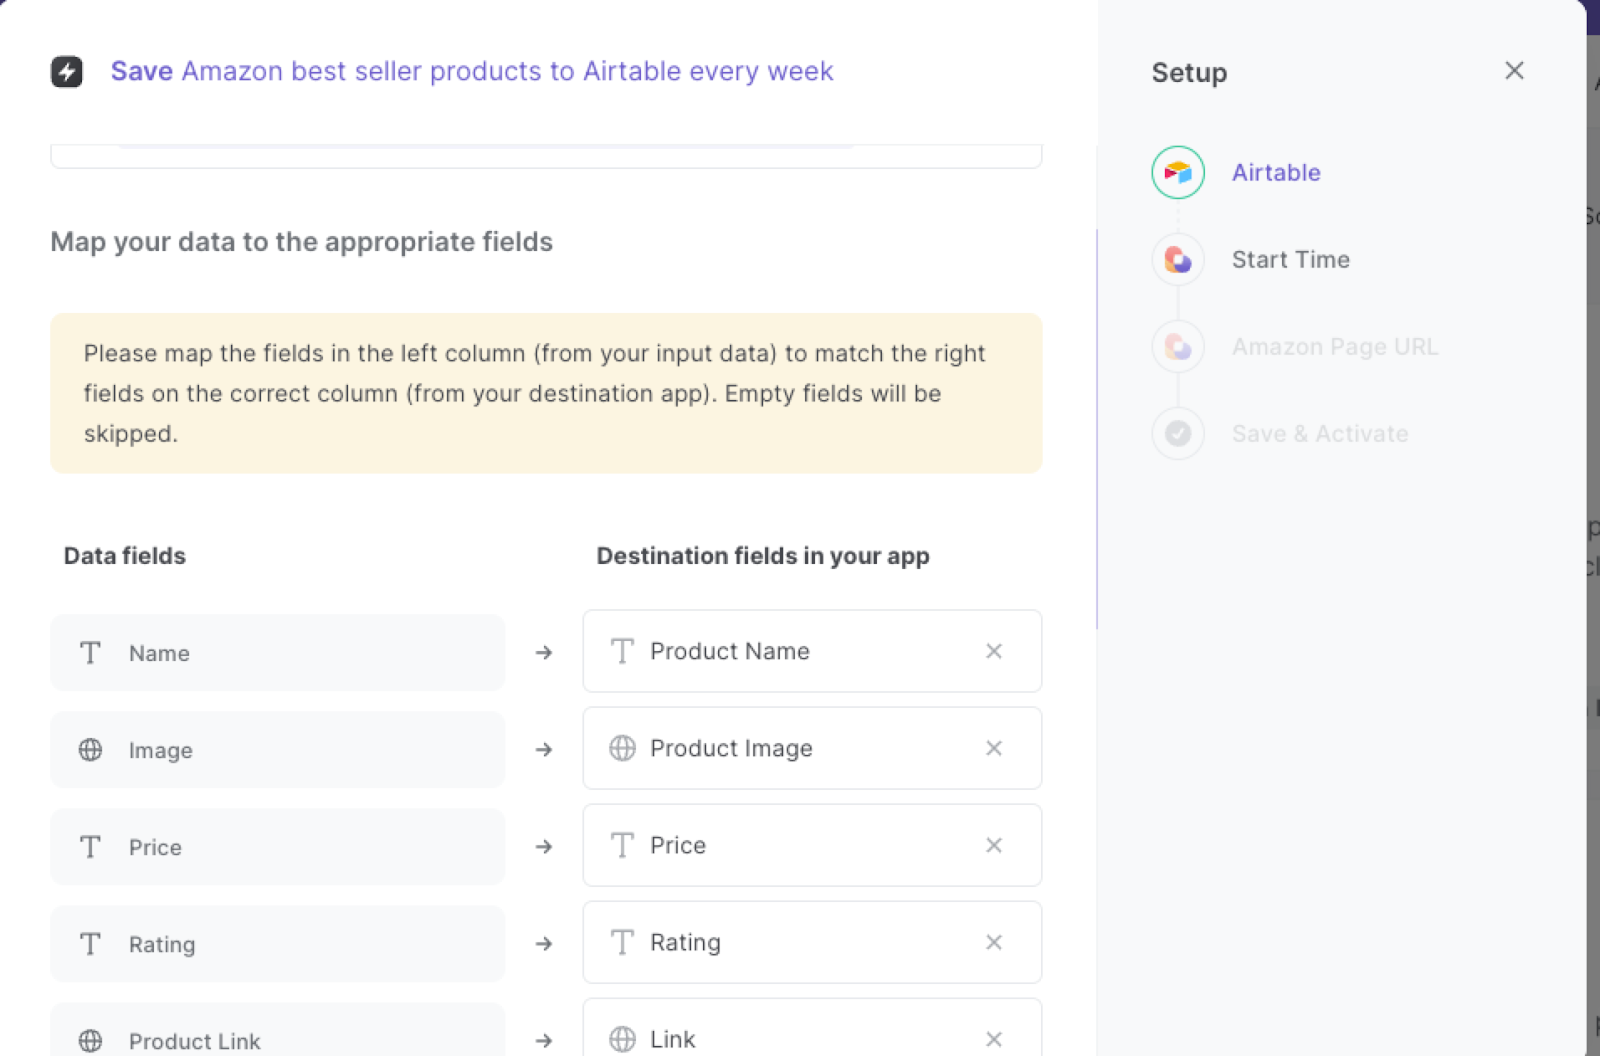Click the Map your data heading

[x=301, y=242]
